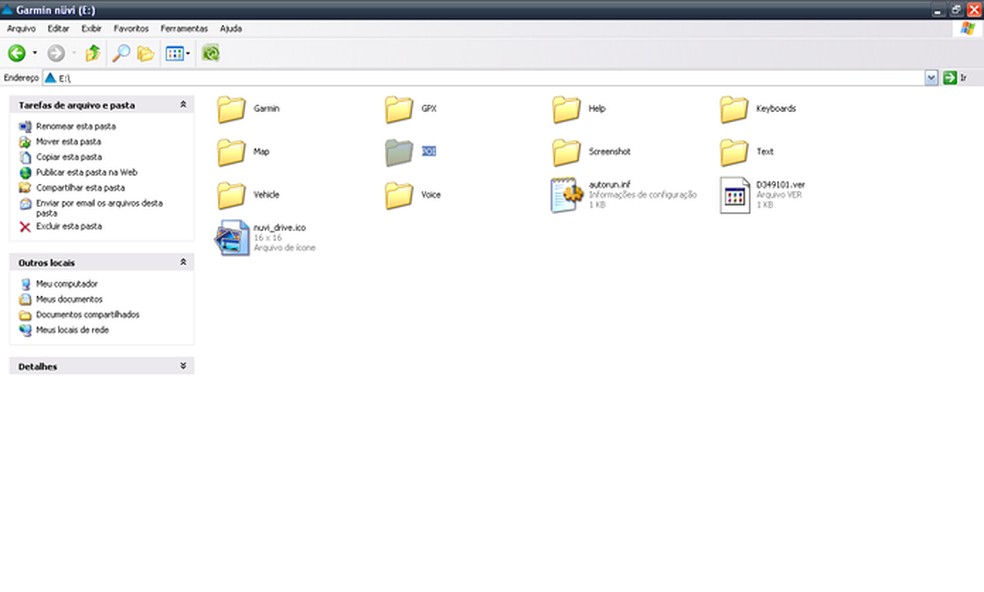Expand the Detalhes panel
984x592 pixels.
coord(183,366)
